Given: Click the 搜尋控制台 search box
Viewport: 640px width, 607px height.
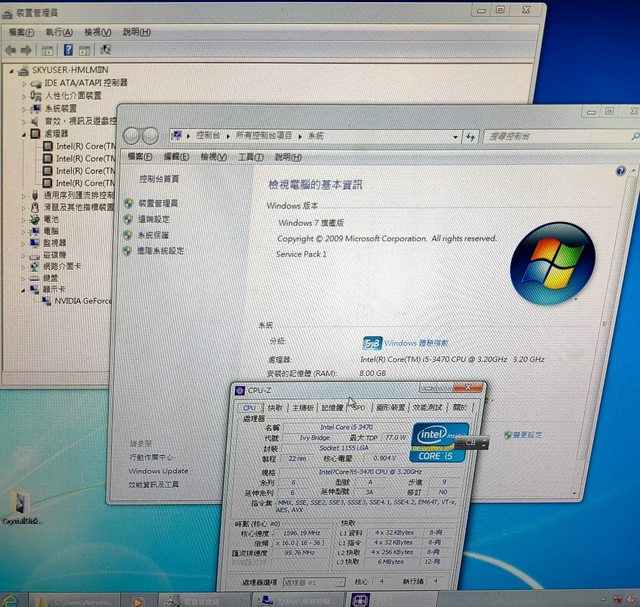Looking at the screenshot, I should point(548,136).
